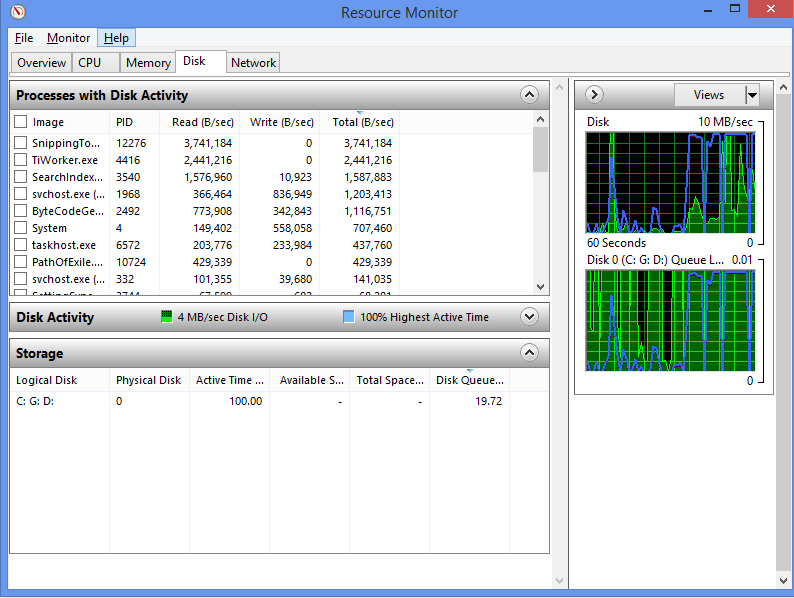Check the svchost.exe PID 332 checkbox
Screen dimensions: 794x598
tap(21, 279)
